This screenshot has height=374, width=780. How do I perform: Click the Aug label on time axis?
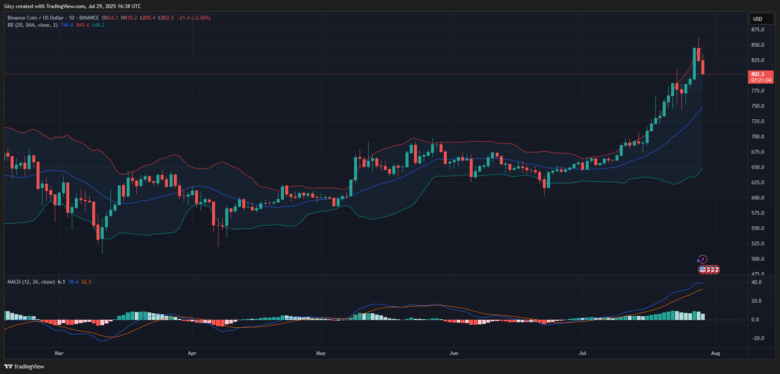[715, 354]
